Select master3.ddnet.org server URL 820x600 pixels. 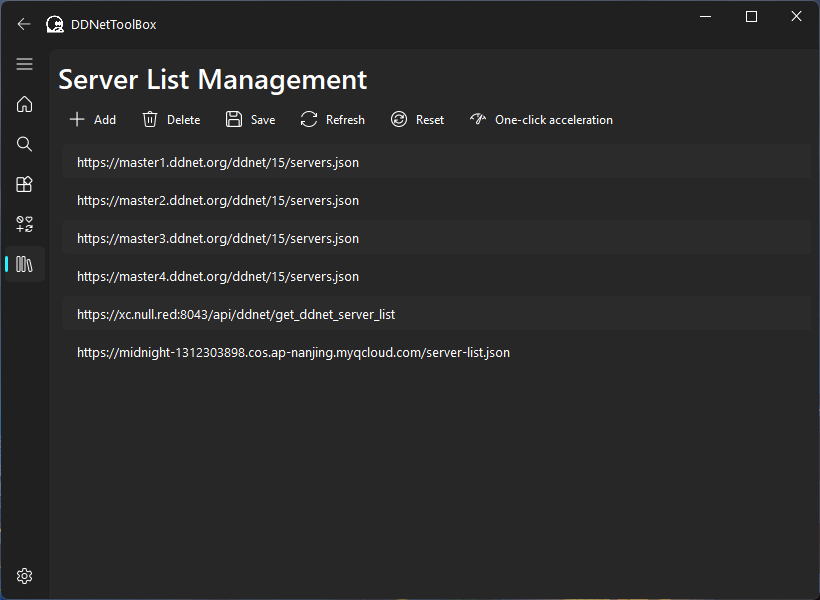point(436,239)
